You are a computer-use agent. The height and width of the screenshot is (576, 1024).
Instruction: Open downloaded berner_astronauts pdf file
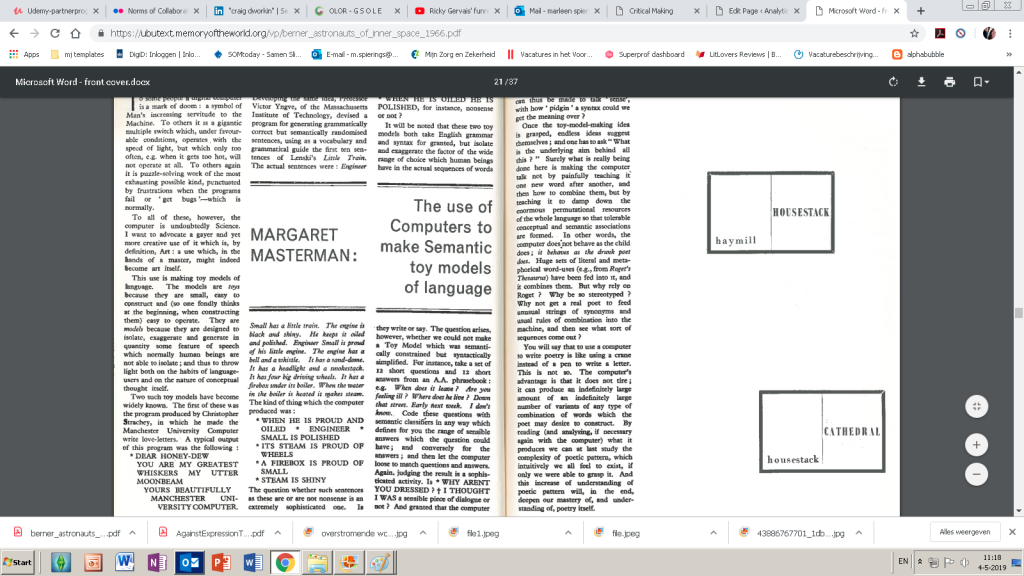point(67,533)
